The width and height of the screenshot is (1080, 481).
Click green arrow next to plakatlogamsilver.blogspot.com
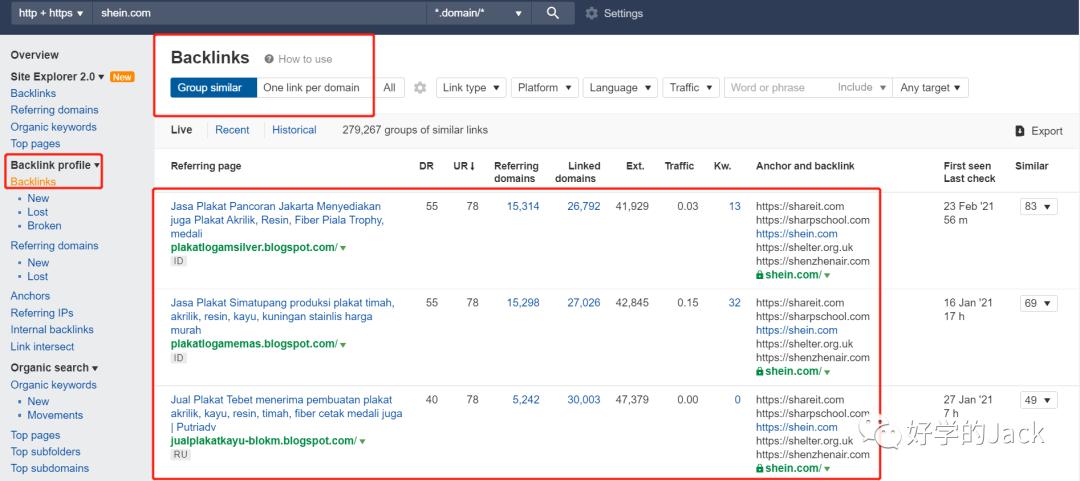(x=343, y=248)
